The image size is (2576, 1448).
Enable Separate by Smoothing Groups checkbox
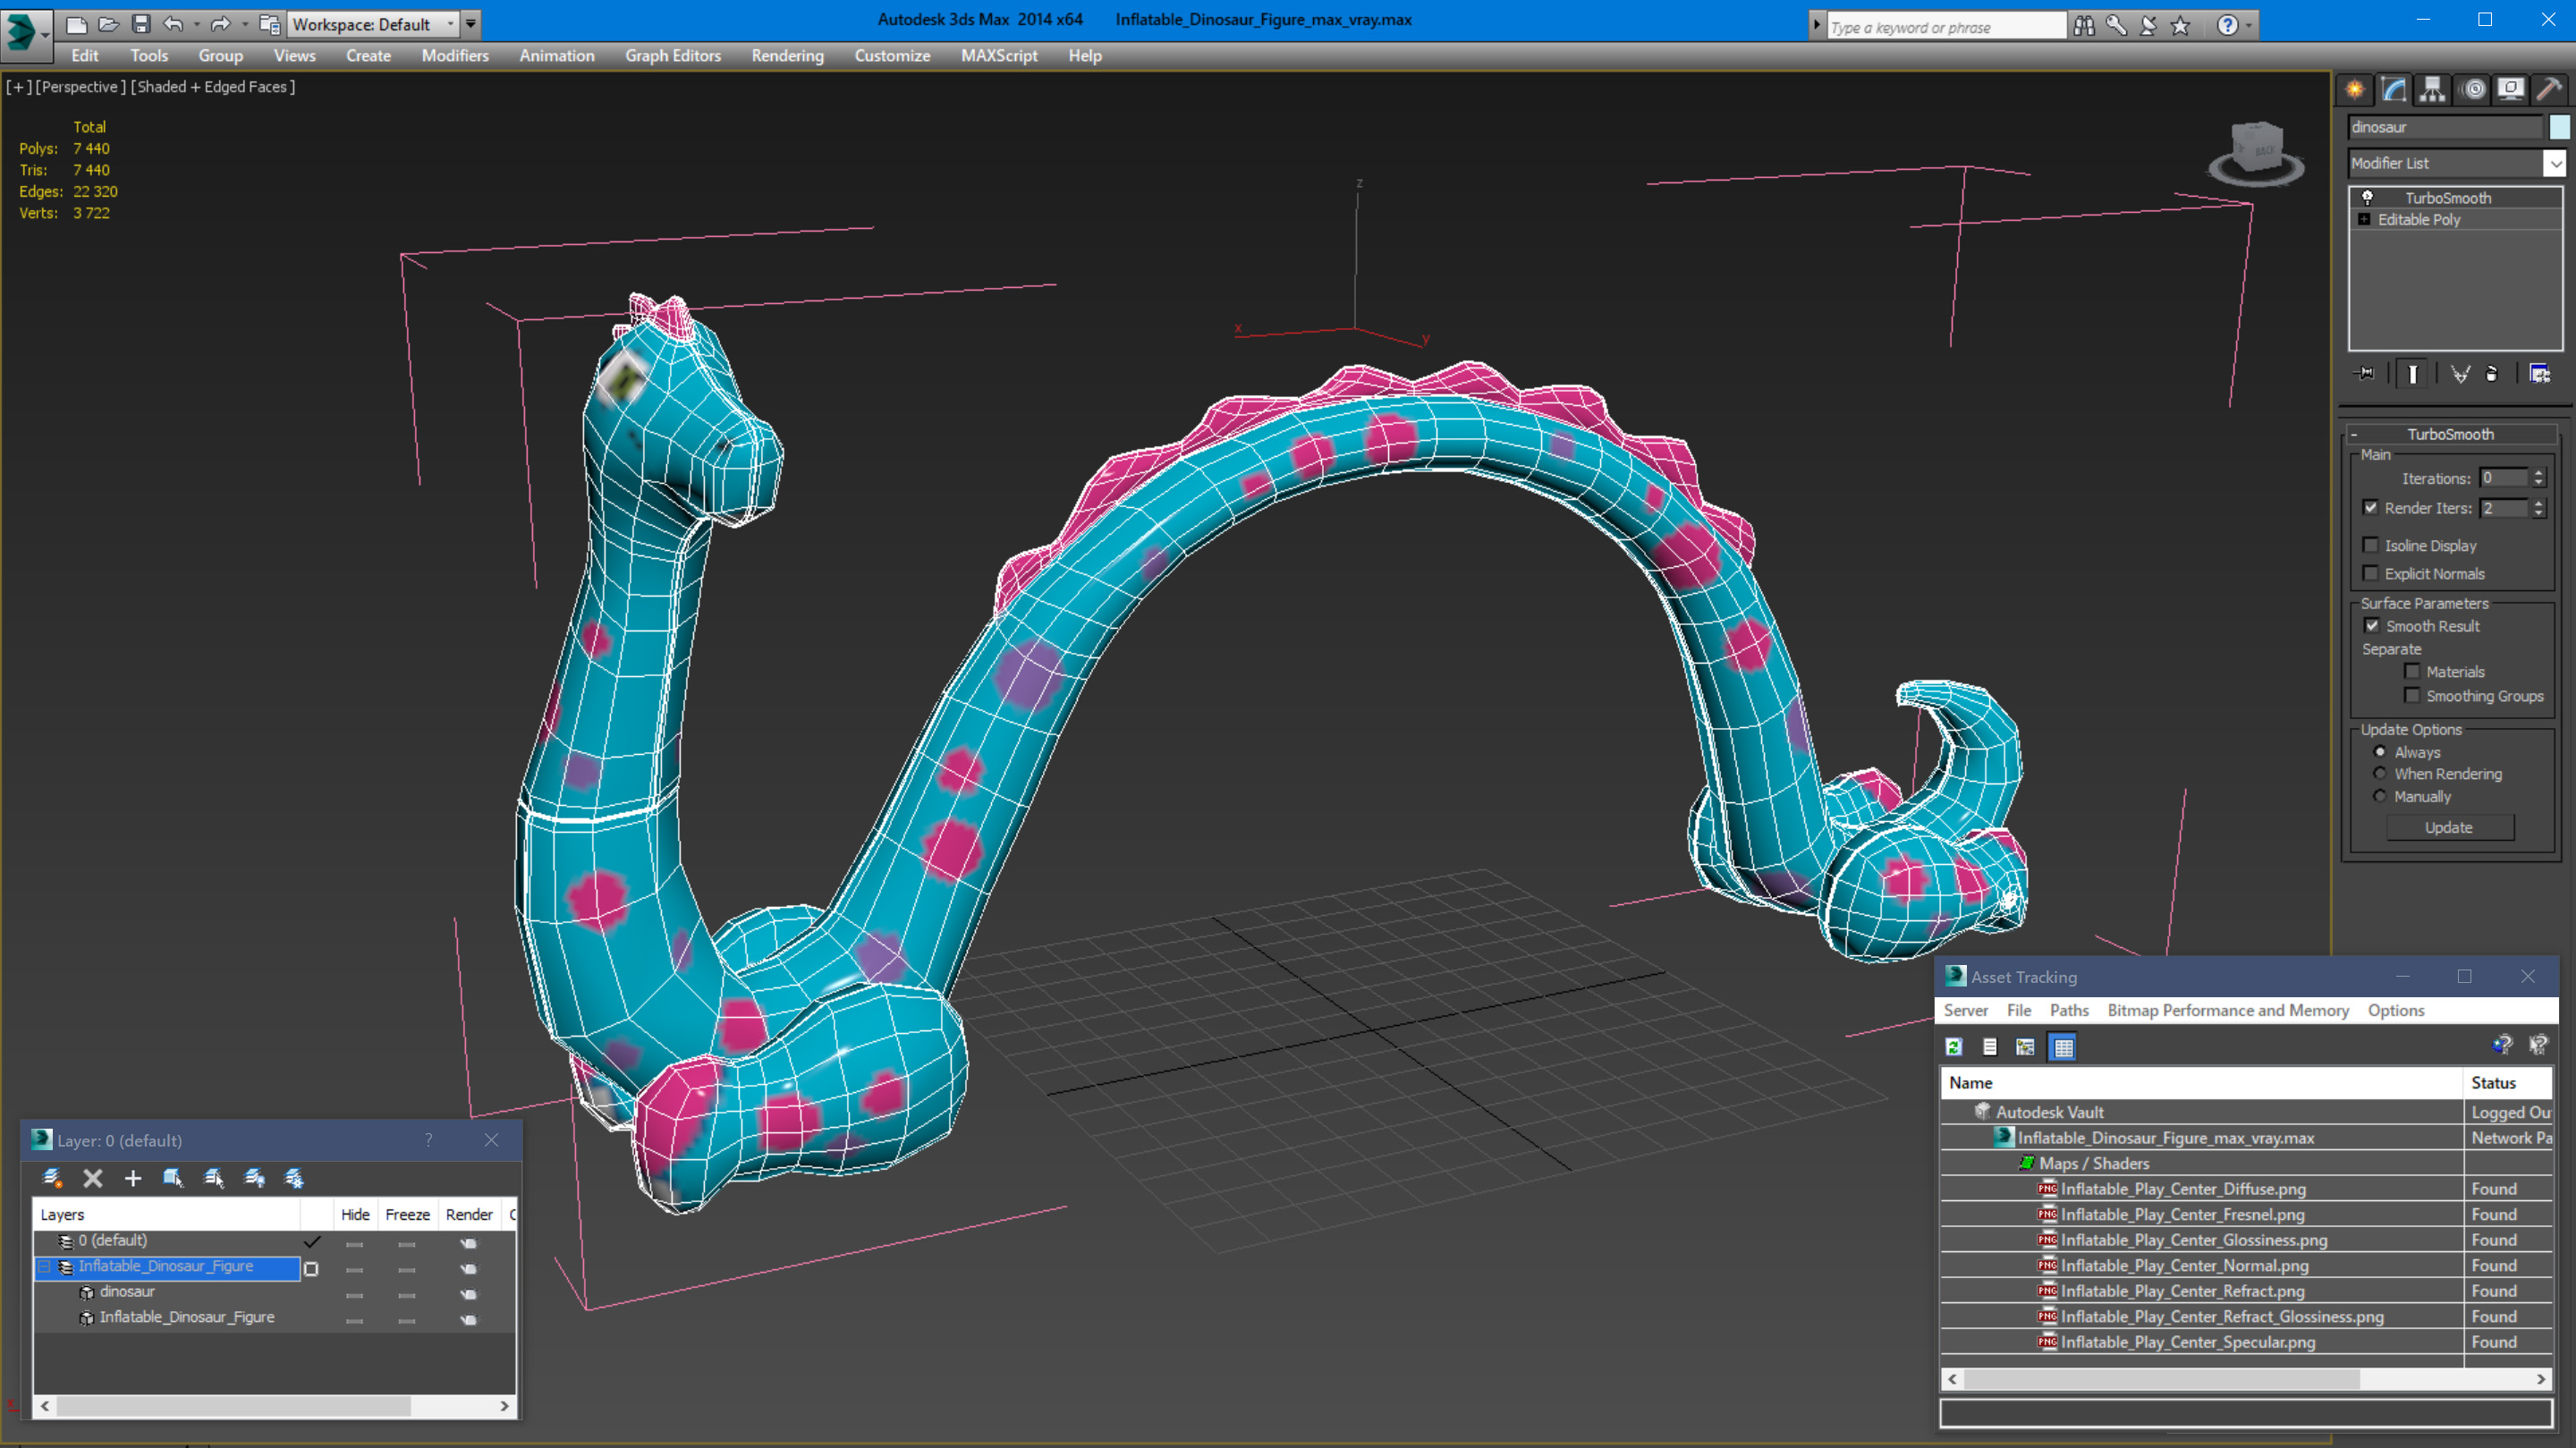coord(2412,695)
